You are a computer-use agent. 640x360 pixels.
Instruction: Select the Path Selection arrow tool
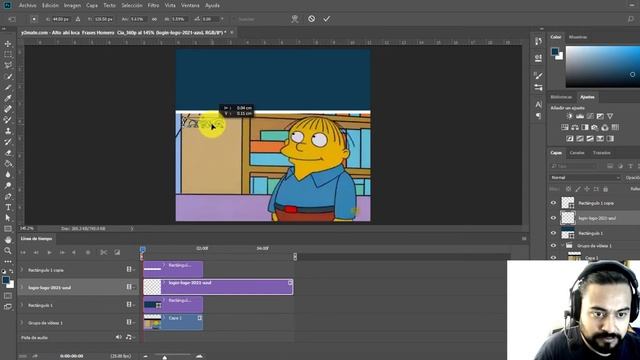pos(8,218)
